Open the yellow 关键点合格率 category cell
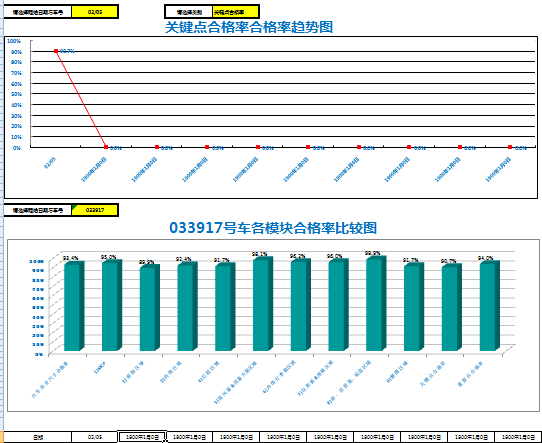 click(x=235, y=12)
